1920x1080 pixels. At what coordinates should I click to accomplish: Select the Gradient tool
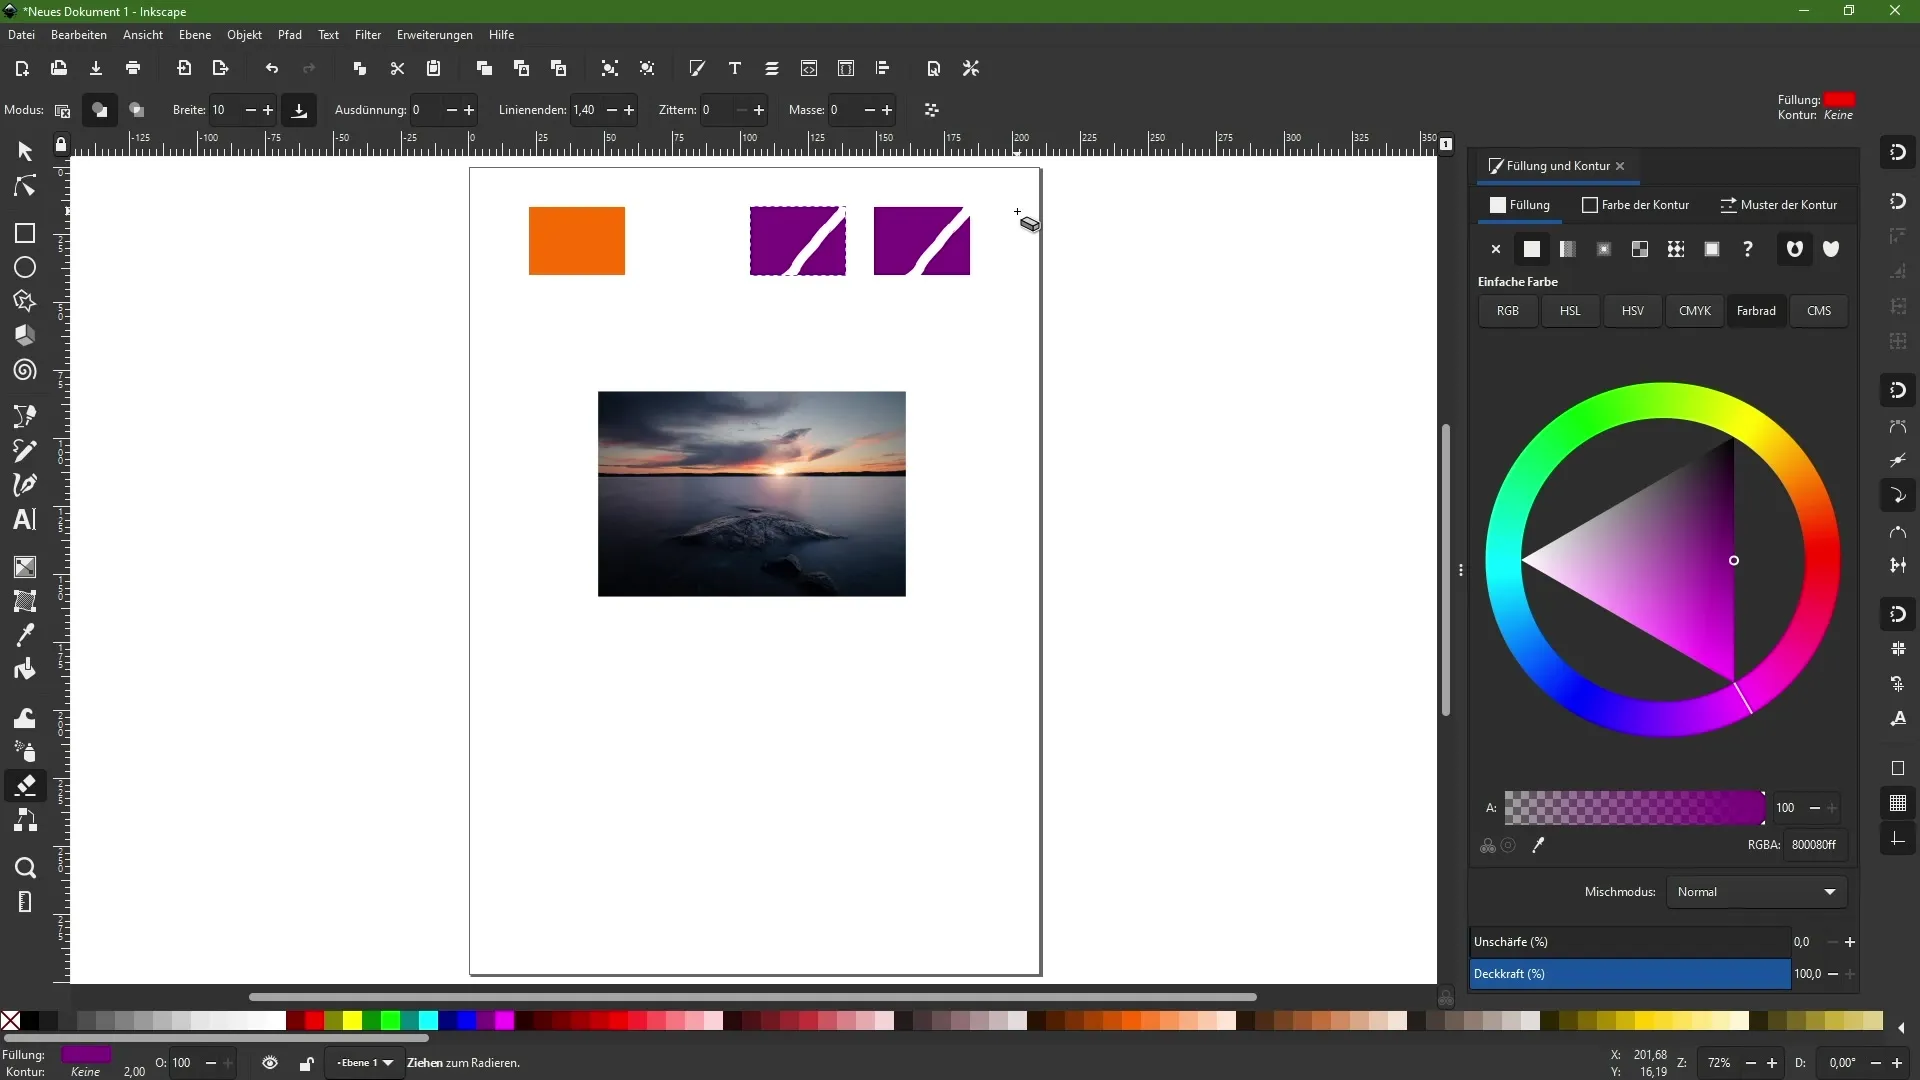click(25, 567)
